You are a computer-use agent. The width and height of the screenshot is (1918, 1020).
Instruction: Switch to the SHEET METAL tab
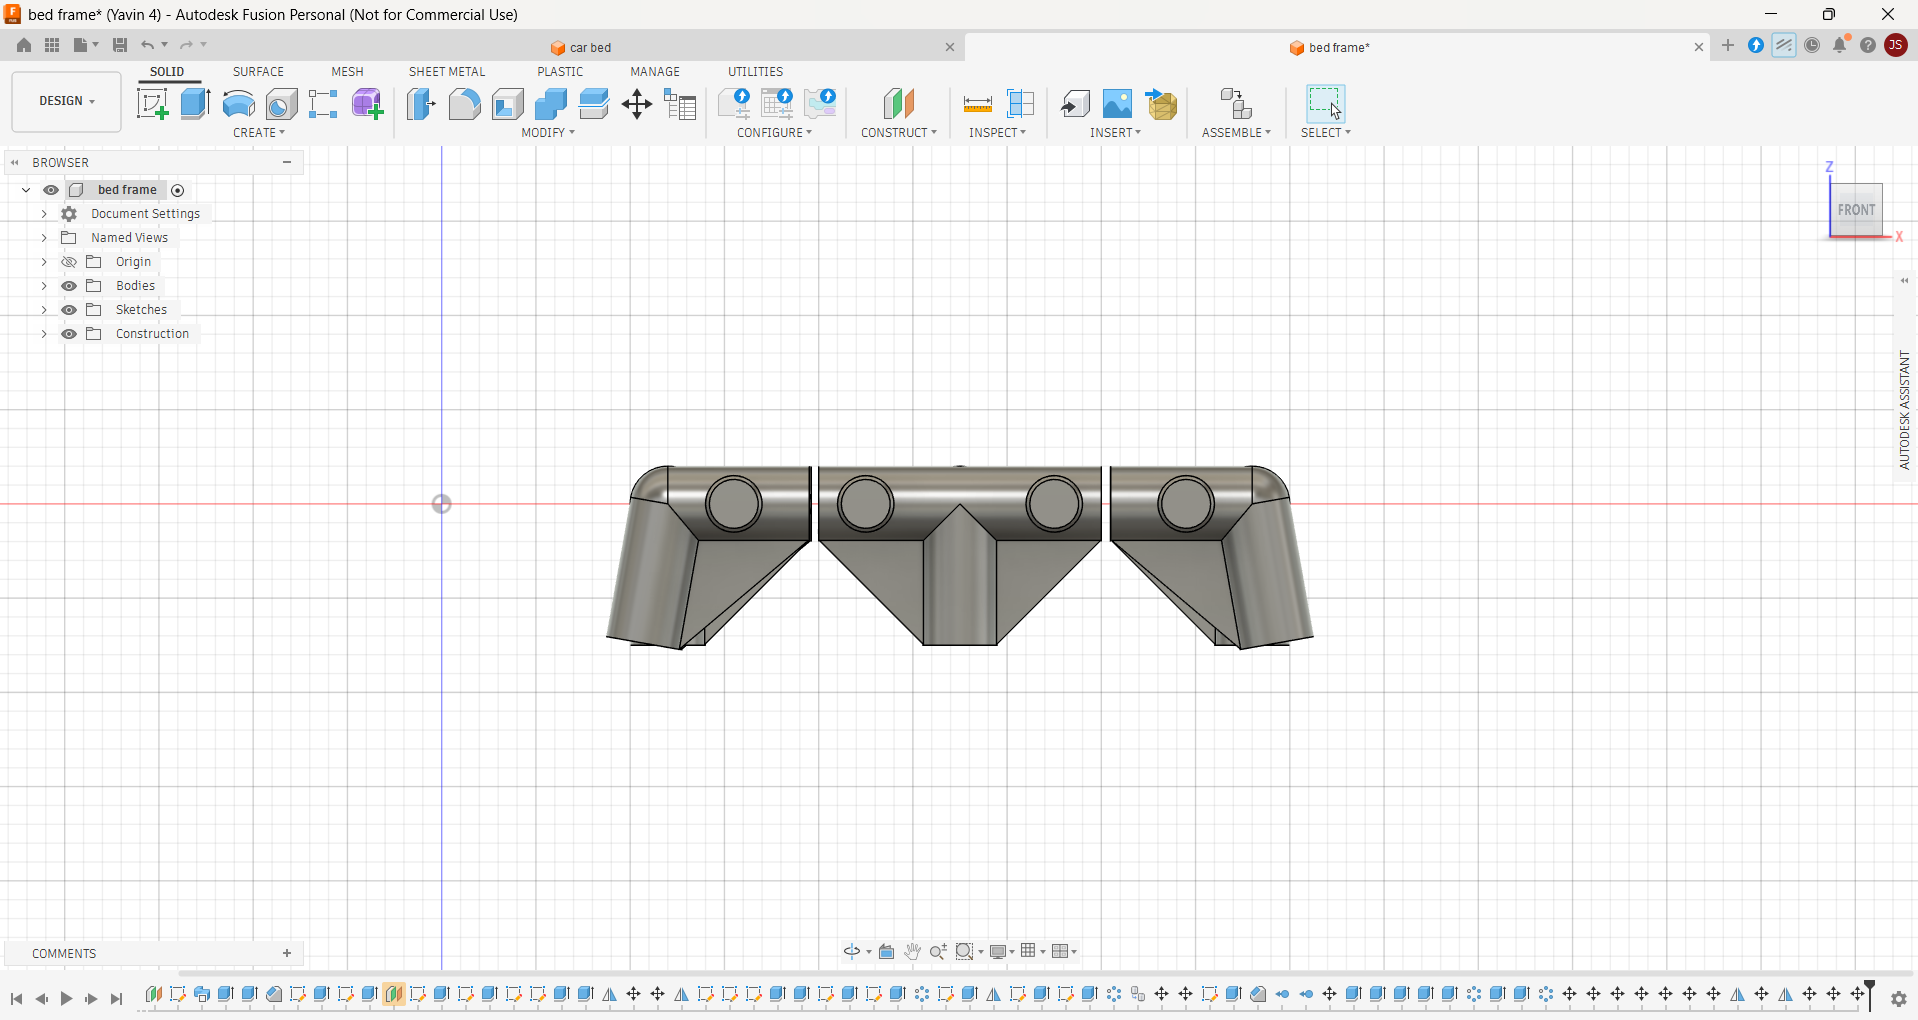447,72
